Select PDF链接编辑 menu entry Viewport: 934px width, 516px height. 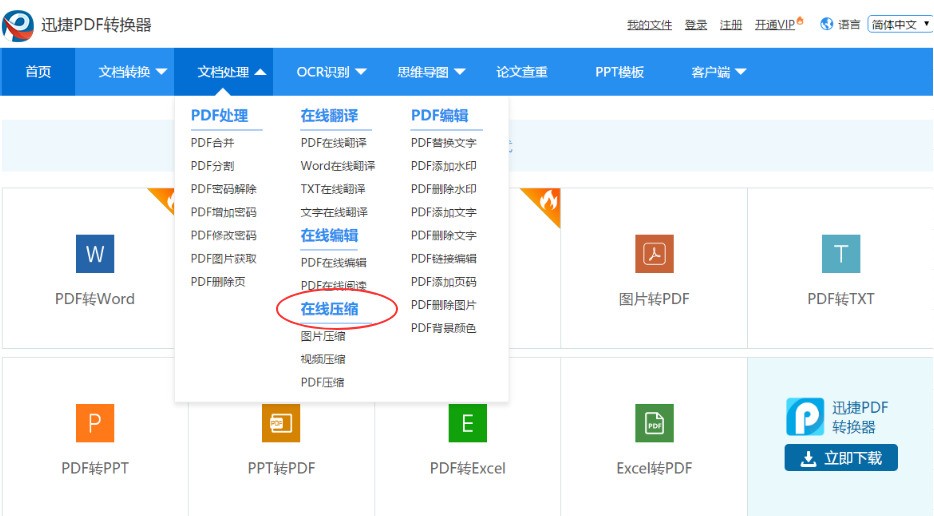pos(444,259)
